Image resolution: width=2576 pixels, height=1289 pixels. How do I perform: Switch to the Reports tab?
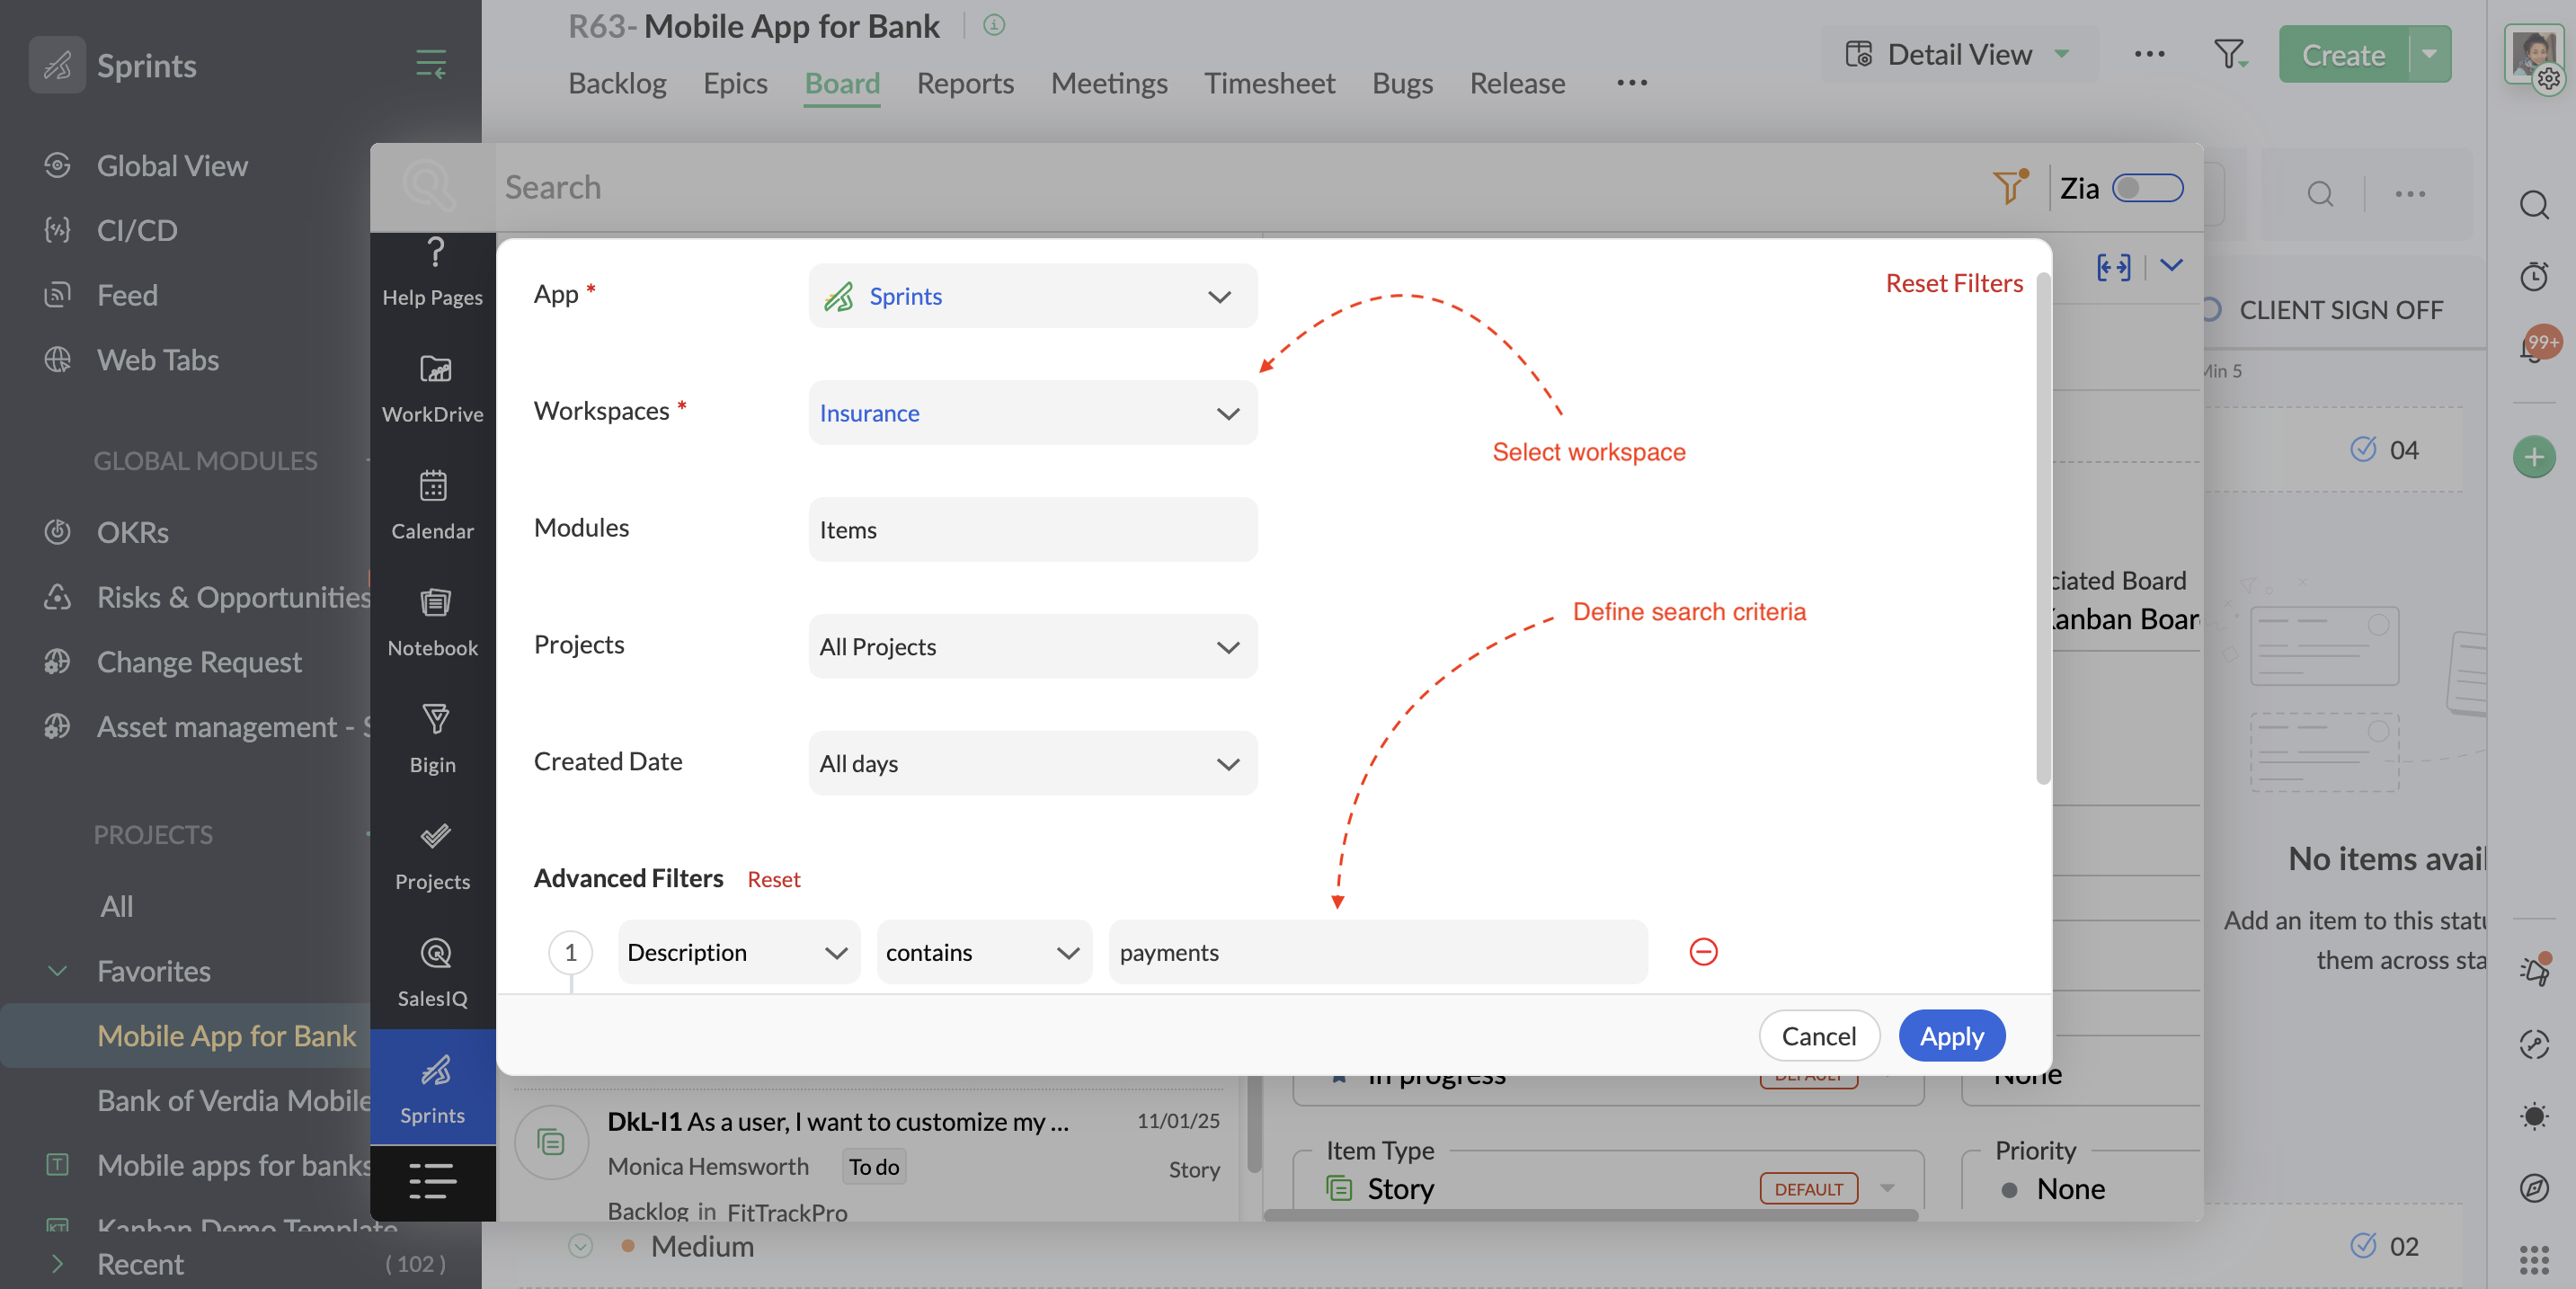pos(965,83)
